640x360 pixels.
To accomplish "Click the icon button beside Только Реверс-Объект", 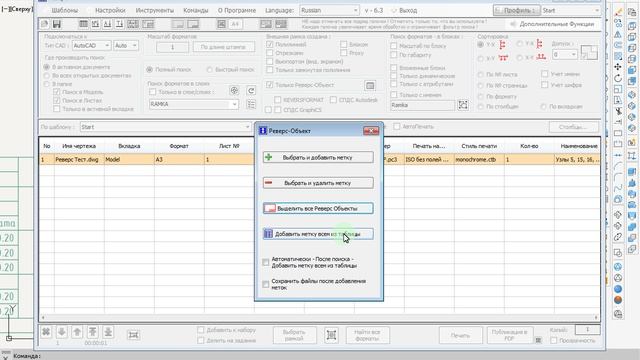I will [370, 85].
